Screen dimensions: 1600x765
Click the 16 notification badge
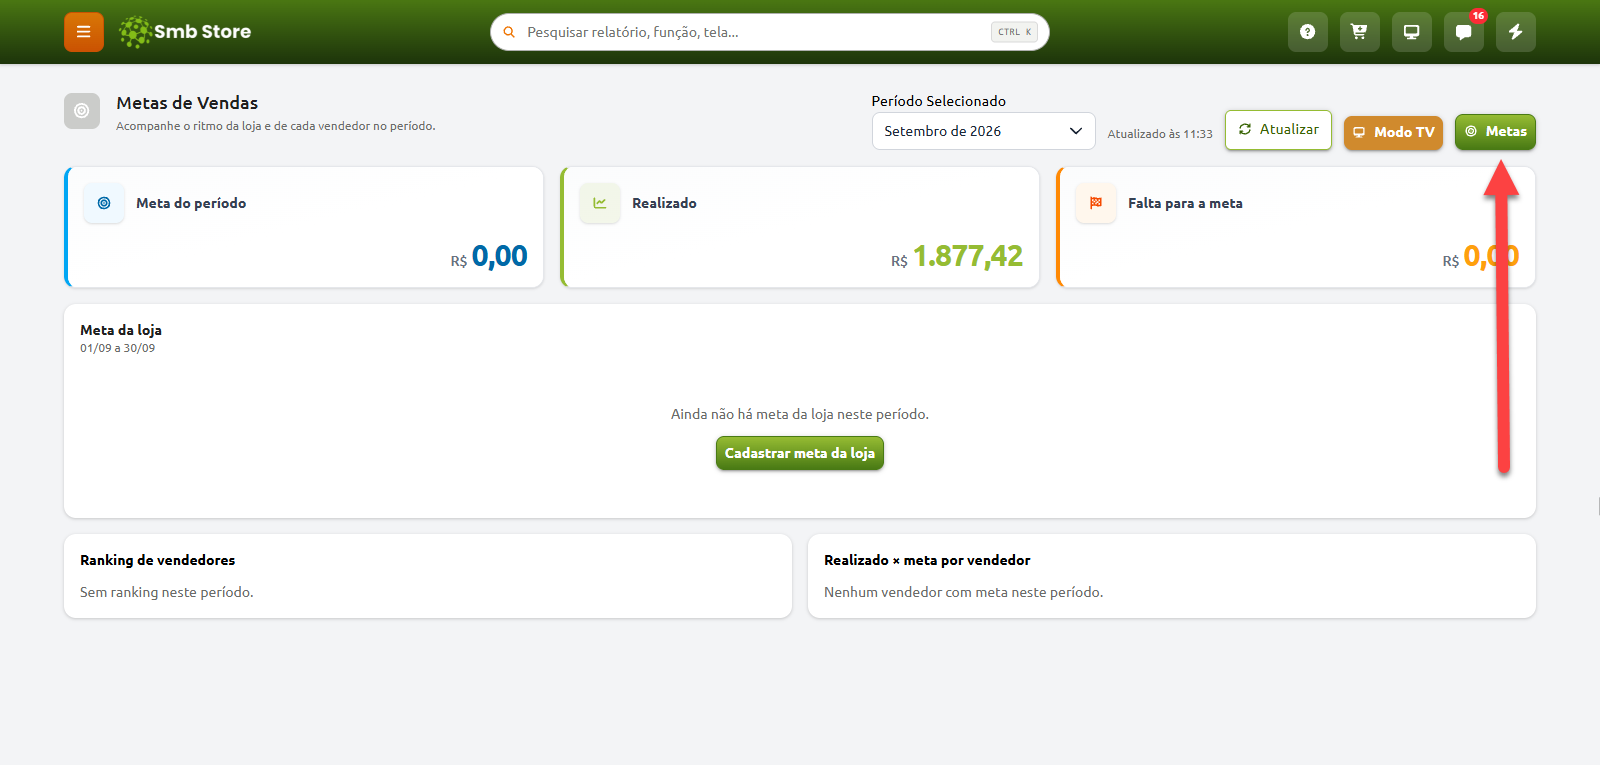click(x=1478, y=16)
